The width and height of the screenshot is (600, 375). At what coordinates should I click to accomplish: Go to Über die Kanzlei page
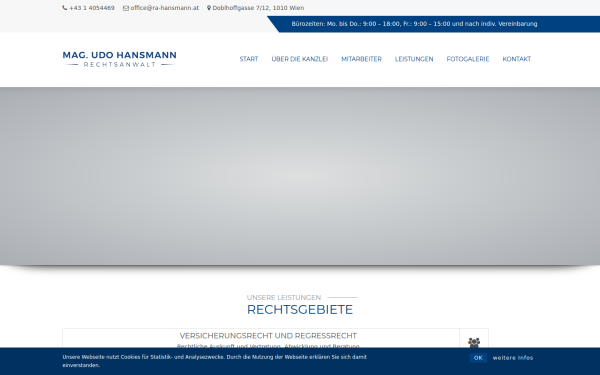point(300,59)
